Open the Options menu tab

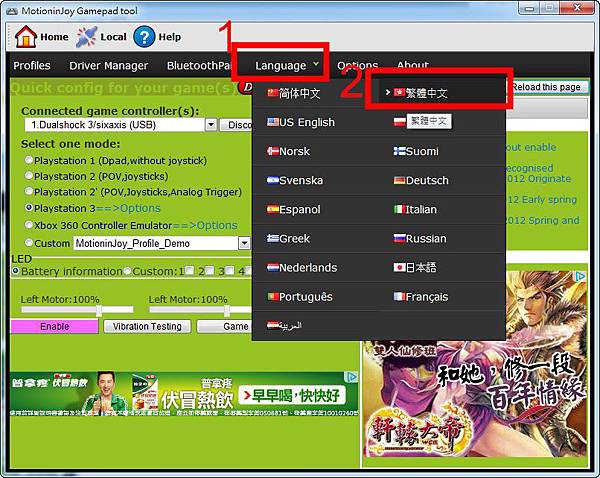(x=357, y=65)
